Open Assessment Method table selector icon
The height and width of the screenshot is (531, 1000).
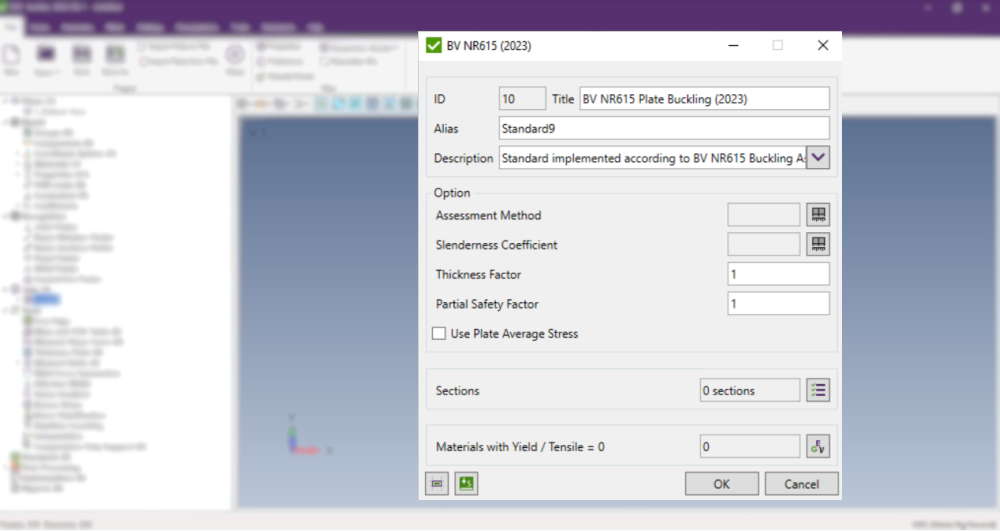click(x=818, y=215)
